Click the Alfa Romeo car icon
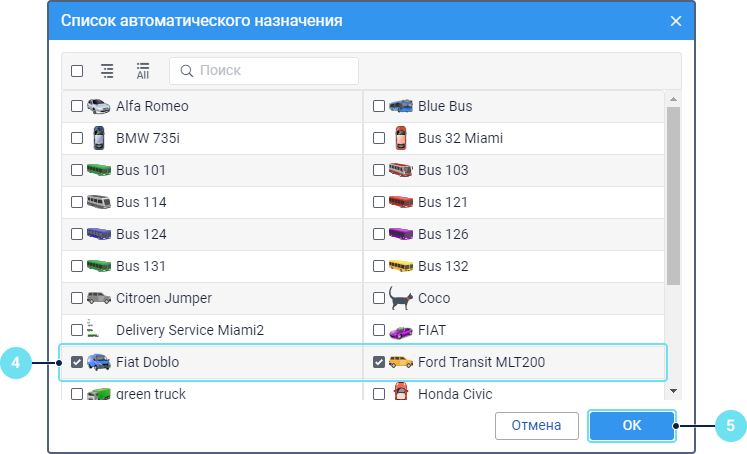This screenshot has height=454, width=747. pos(98,106)
